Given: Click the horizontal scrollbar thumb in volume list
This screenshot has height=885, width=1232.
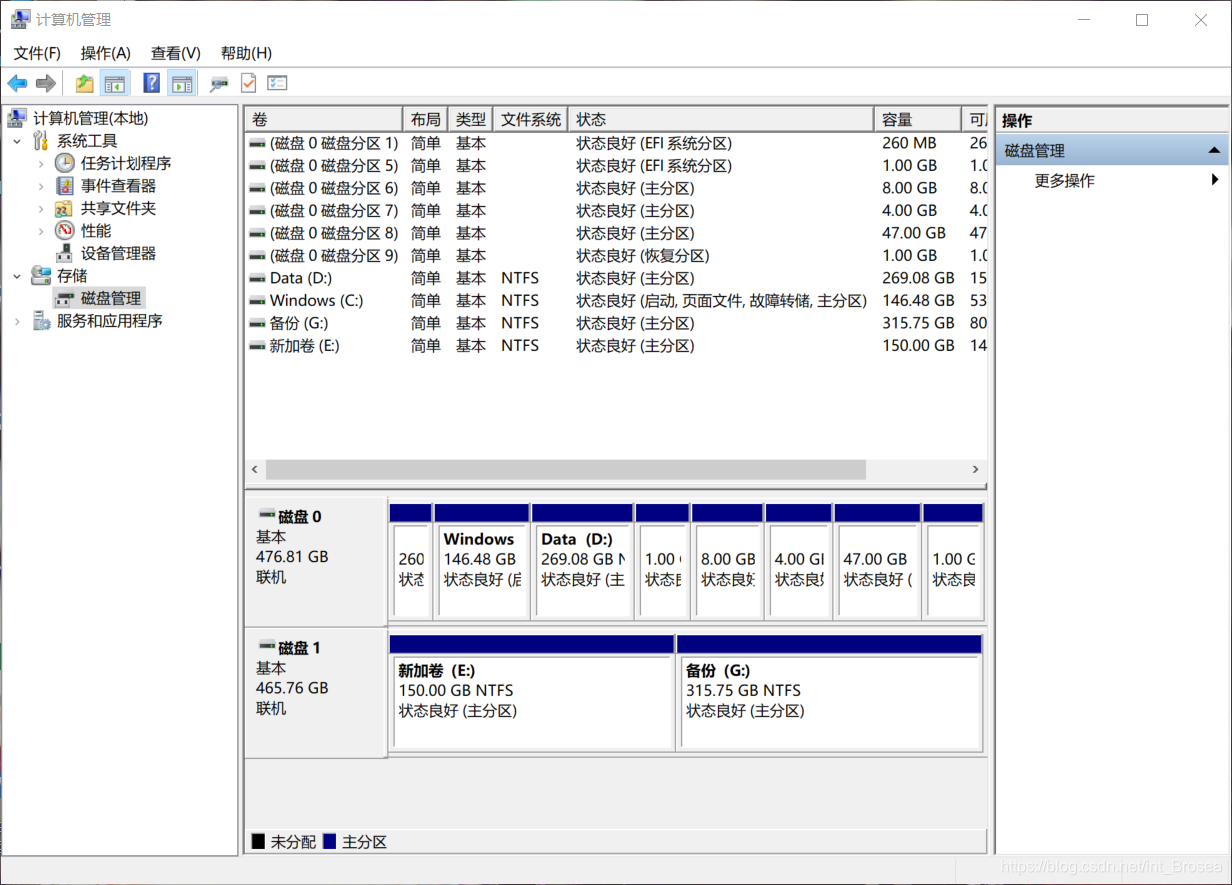Looking at the screenshot, I should [x=565, y=469].
